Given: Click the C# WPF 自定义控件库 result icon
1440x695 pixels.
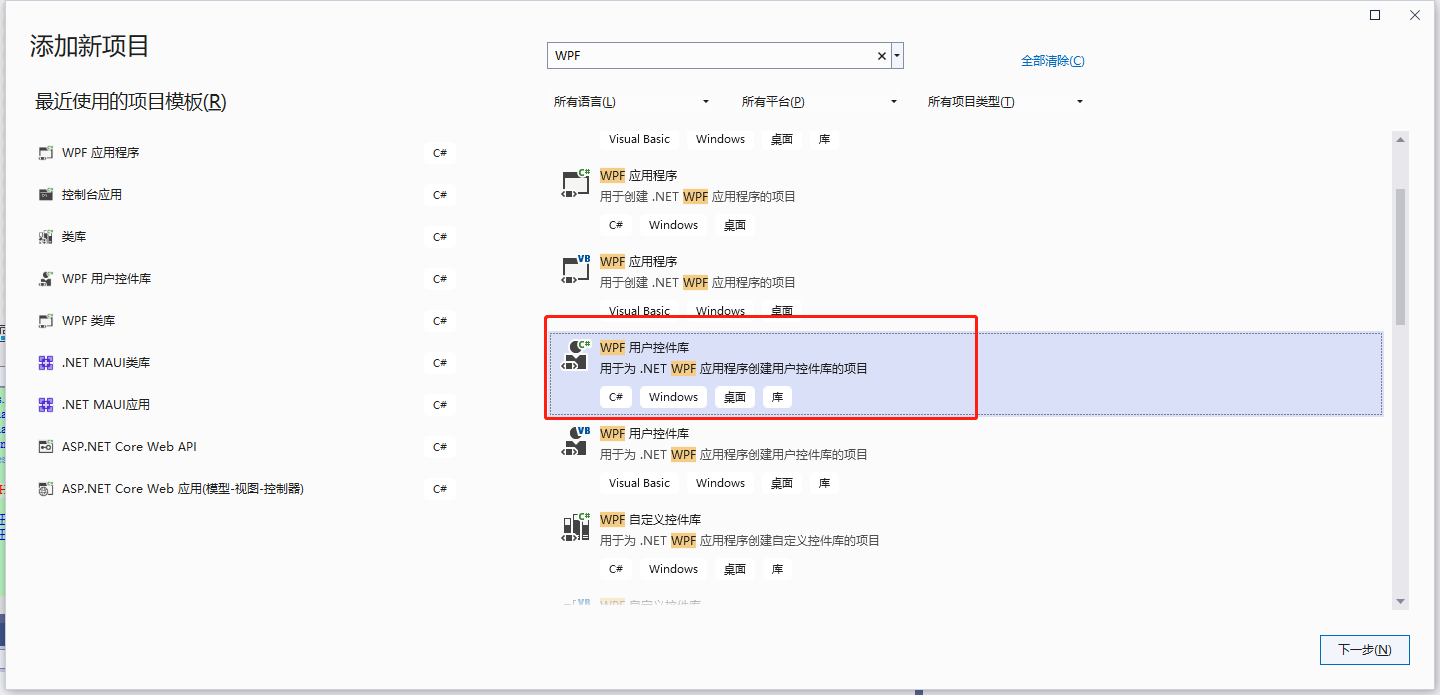Looking at the screenshot, I should pyautogui.click(x=576, y=528).
